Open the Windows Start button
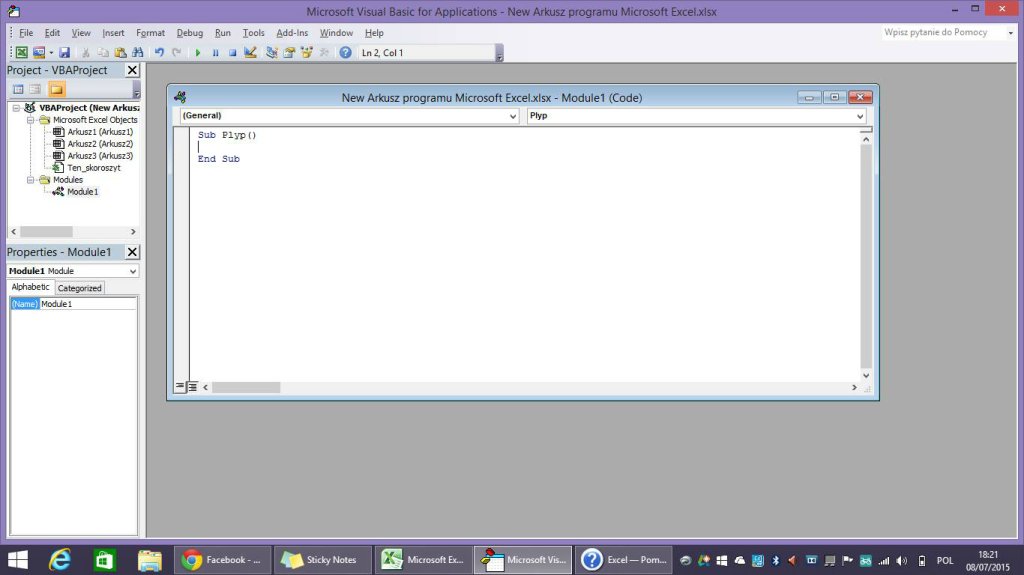Viewport: 1024px width, 575px height. (18, 560)
